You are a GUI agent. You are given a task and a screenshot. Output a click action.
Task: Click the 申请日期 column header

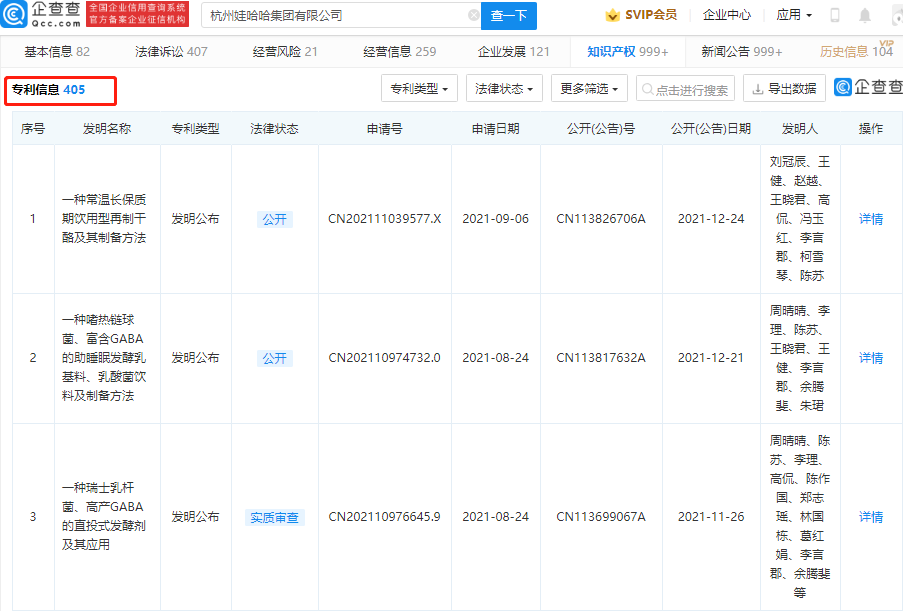[496, 128]
